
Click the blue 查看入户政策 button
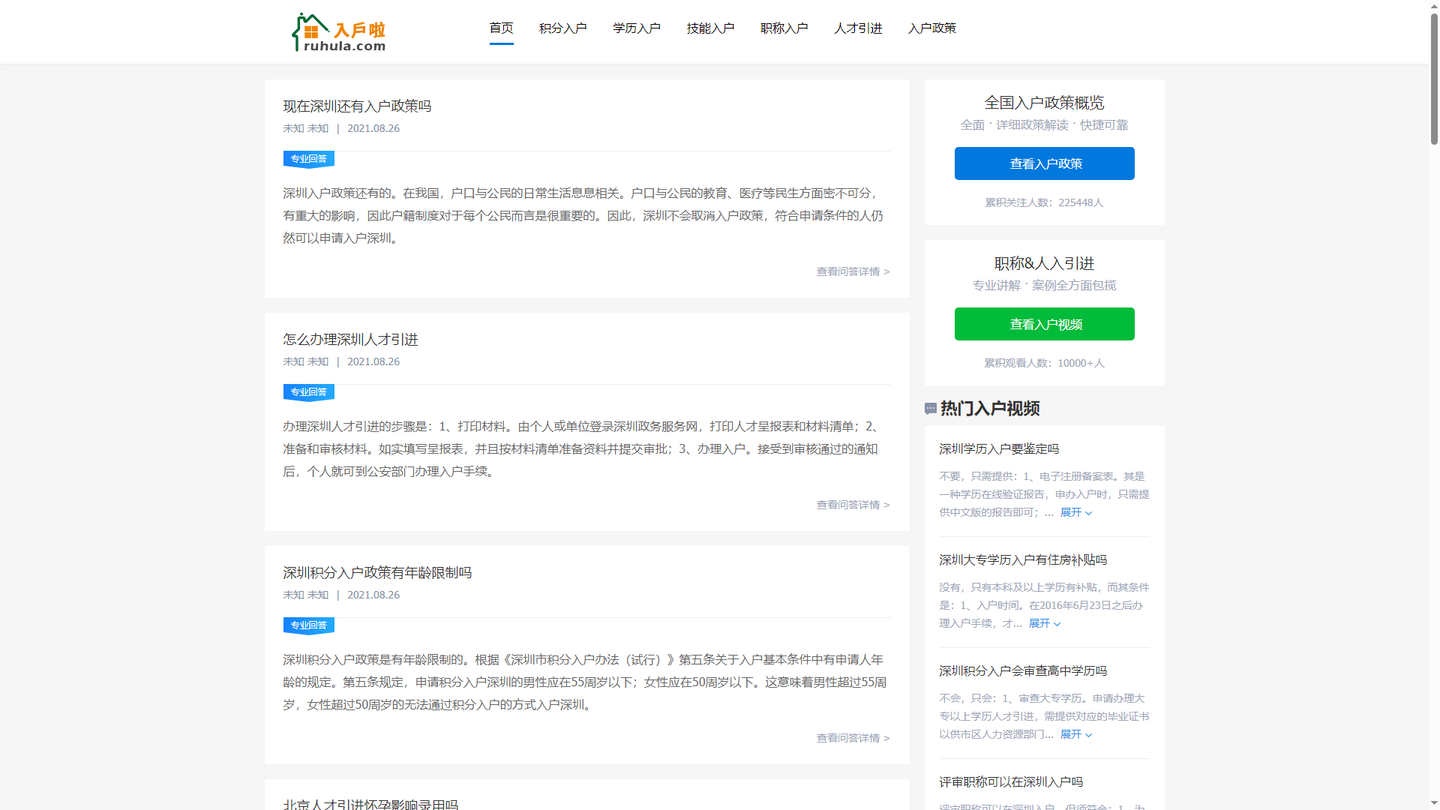point(1045,164)
